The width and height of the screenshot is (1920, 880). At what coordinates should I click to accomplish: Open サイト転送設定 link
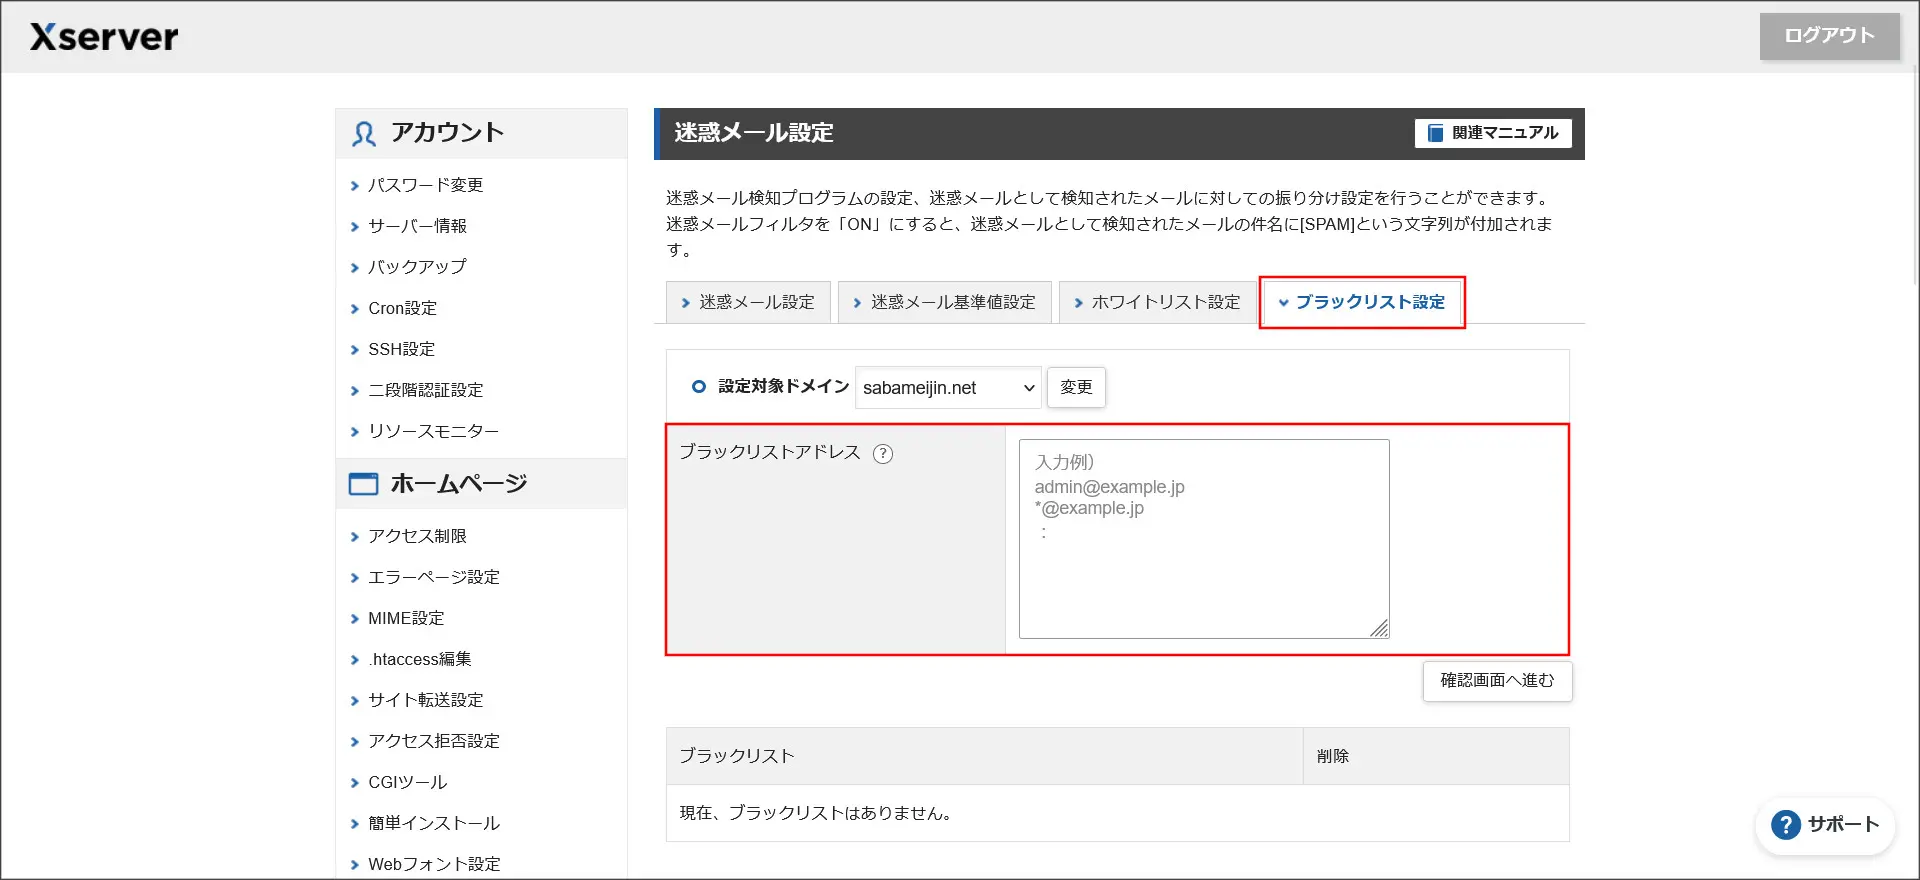(x=425, y=700)
